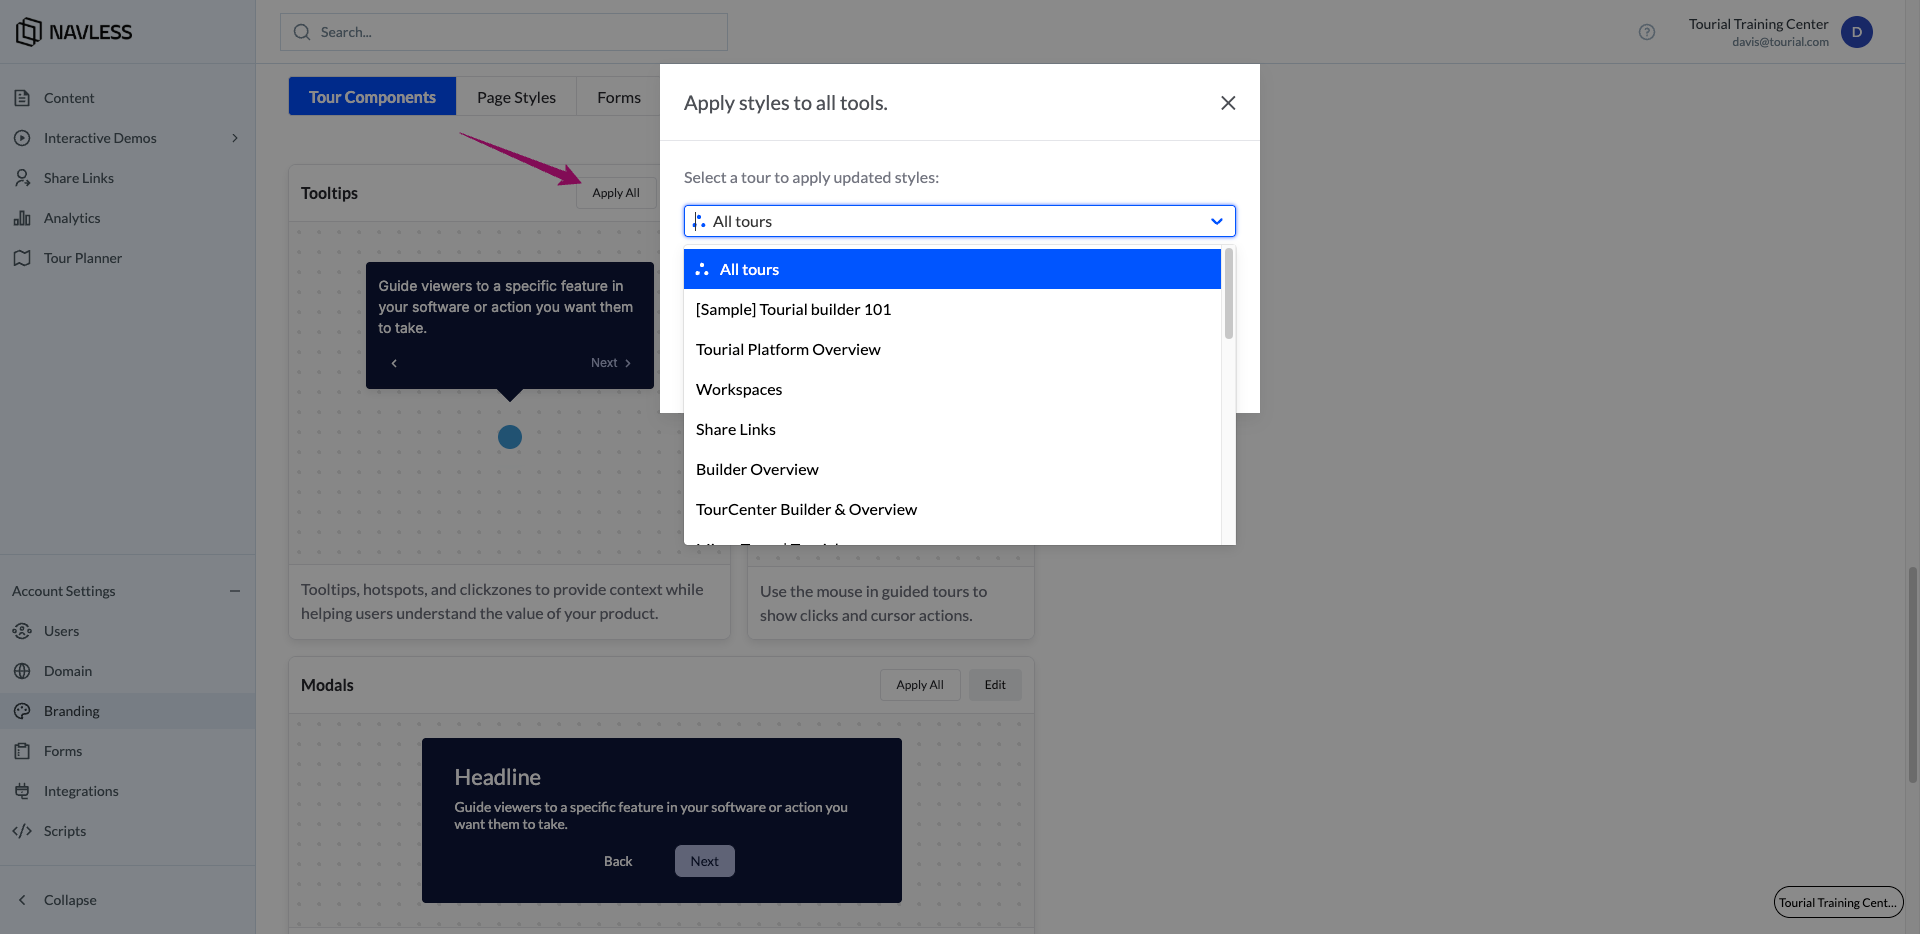Click the Tour Planner map icon
The height and width of the screenshot is (934, 1920).
[22, 258]
